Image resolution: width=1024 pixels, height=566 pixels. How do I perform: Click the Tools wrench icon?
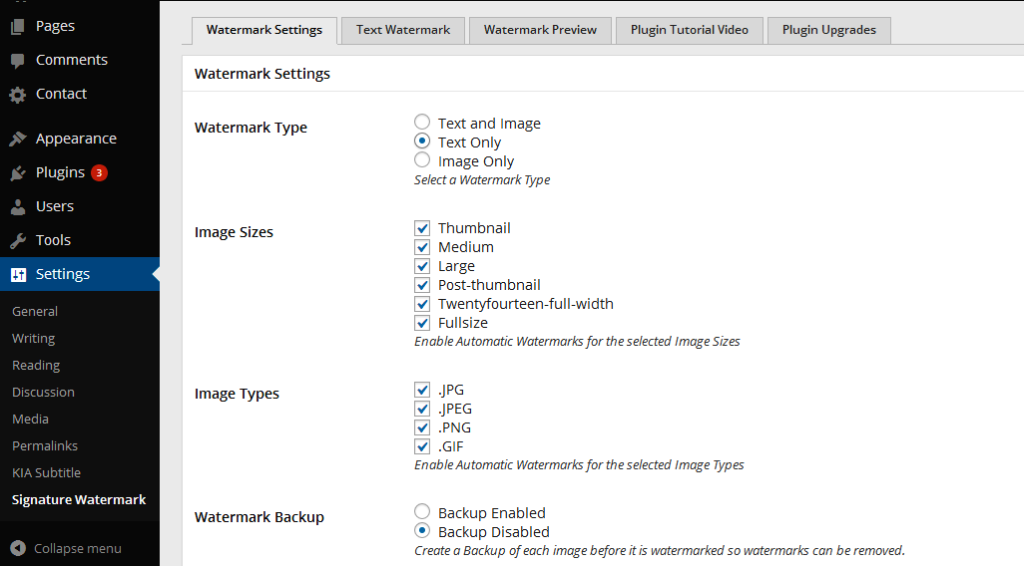coord(18,240)
